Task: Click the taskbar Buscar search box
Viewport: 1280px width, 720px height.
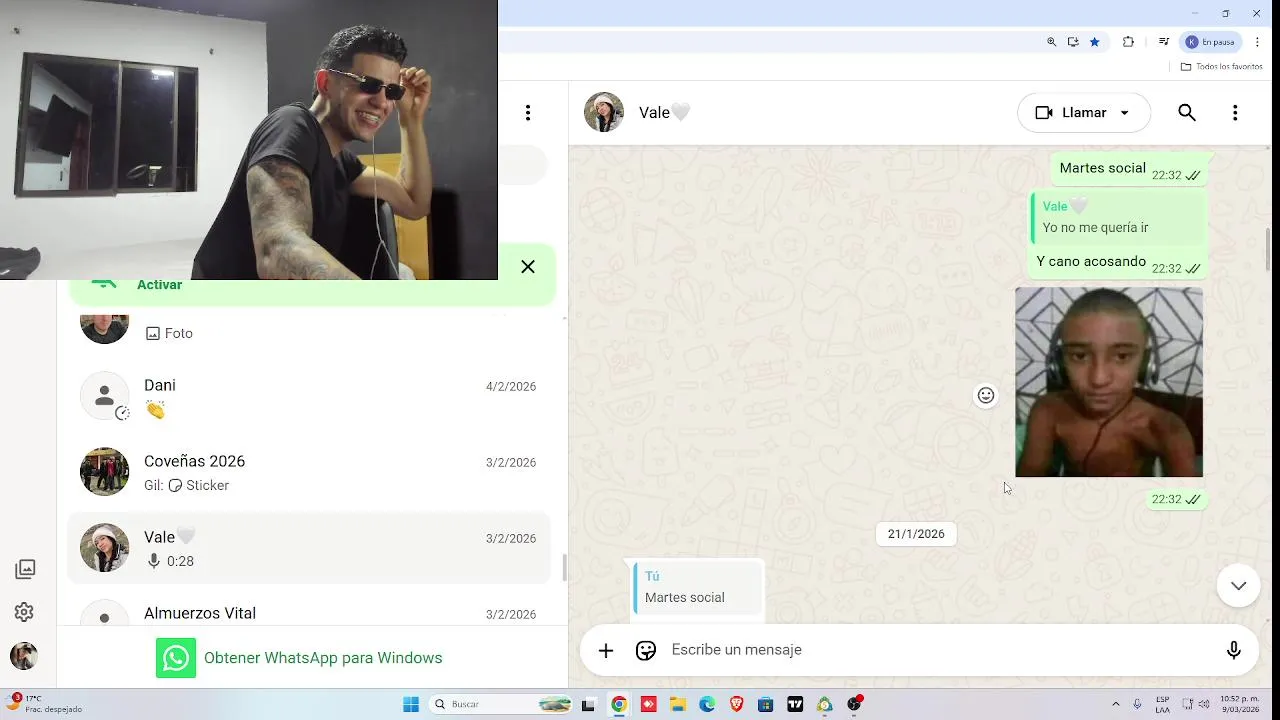Action: coord(501,704)
